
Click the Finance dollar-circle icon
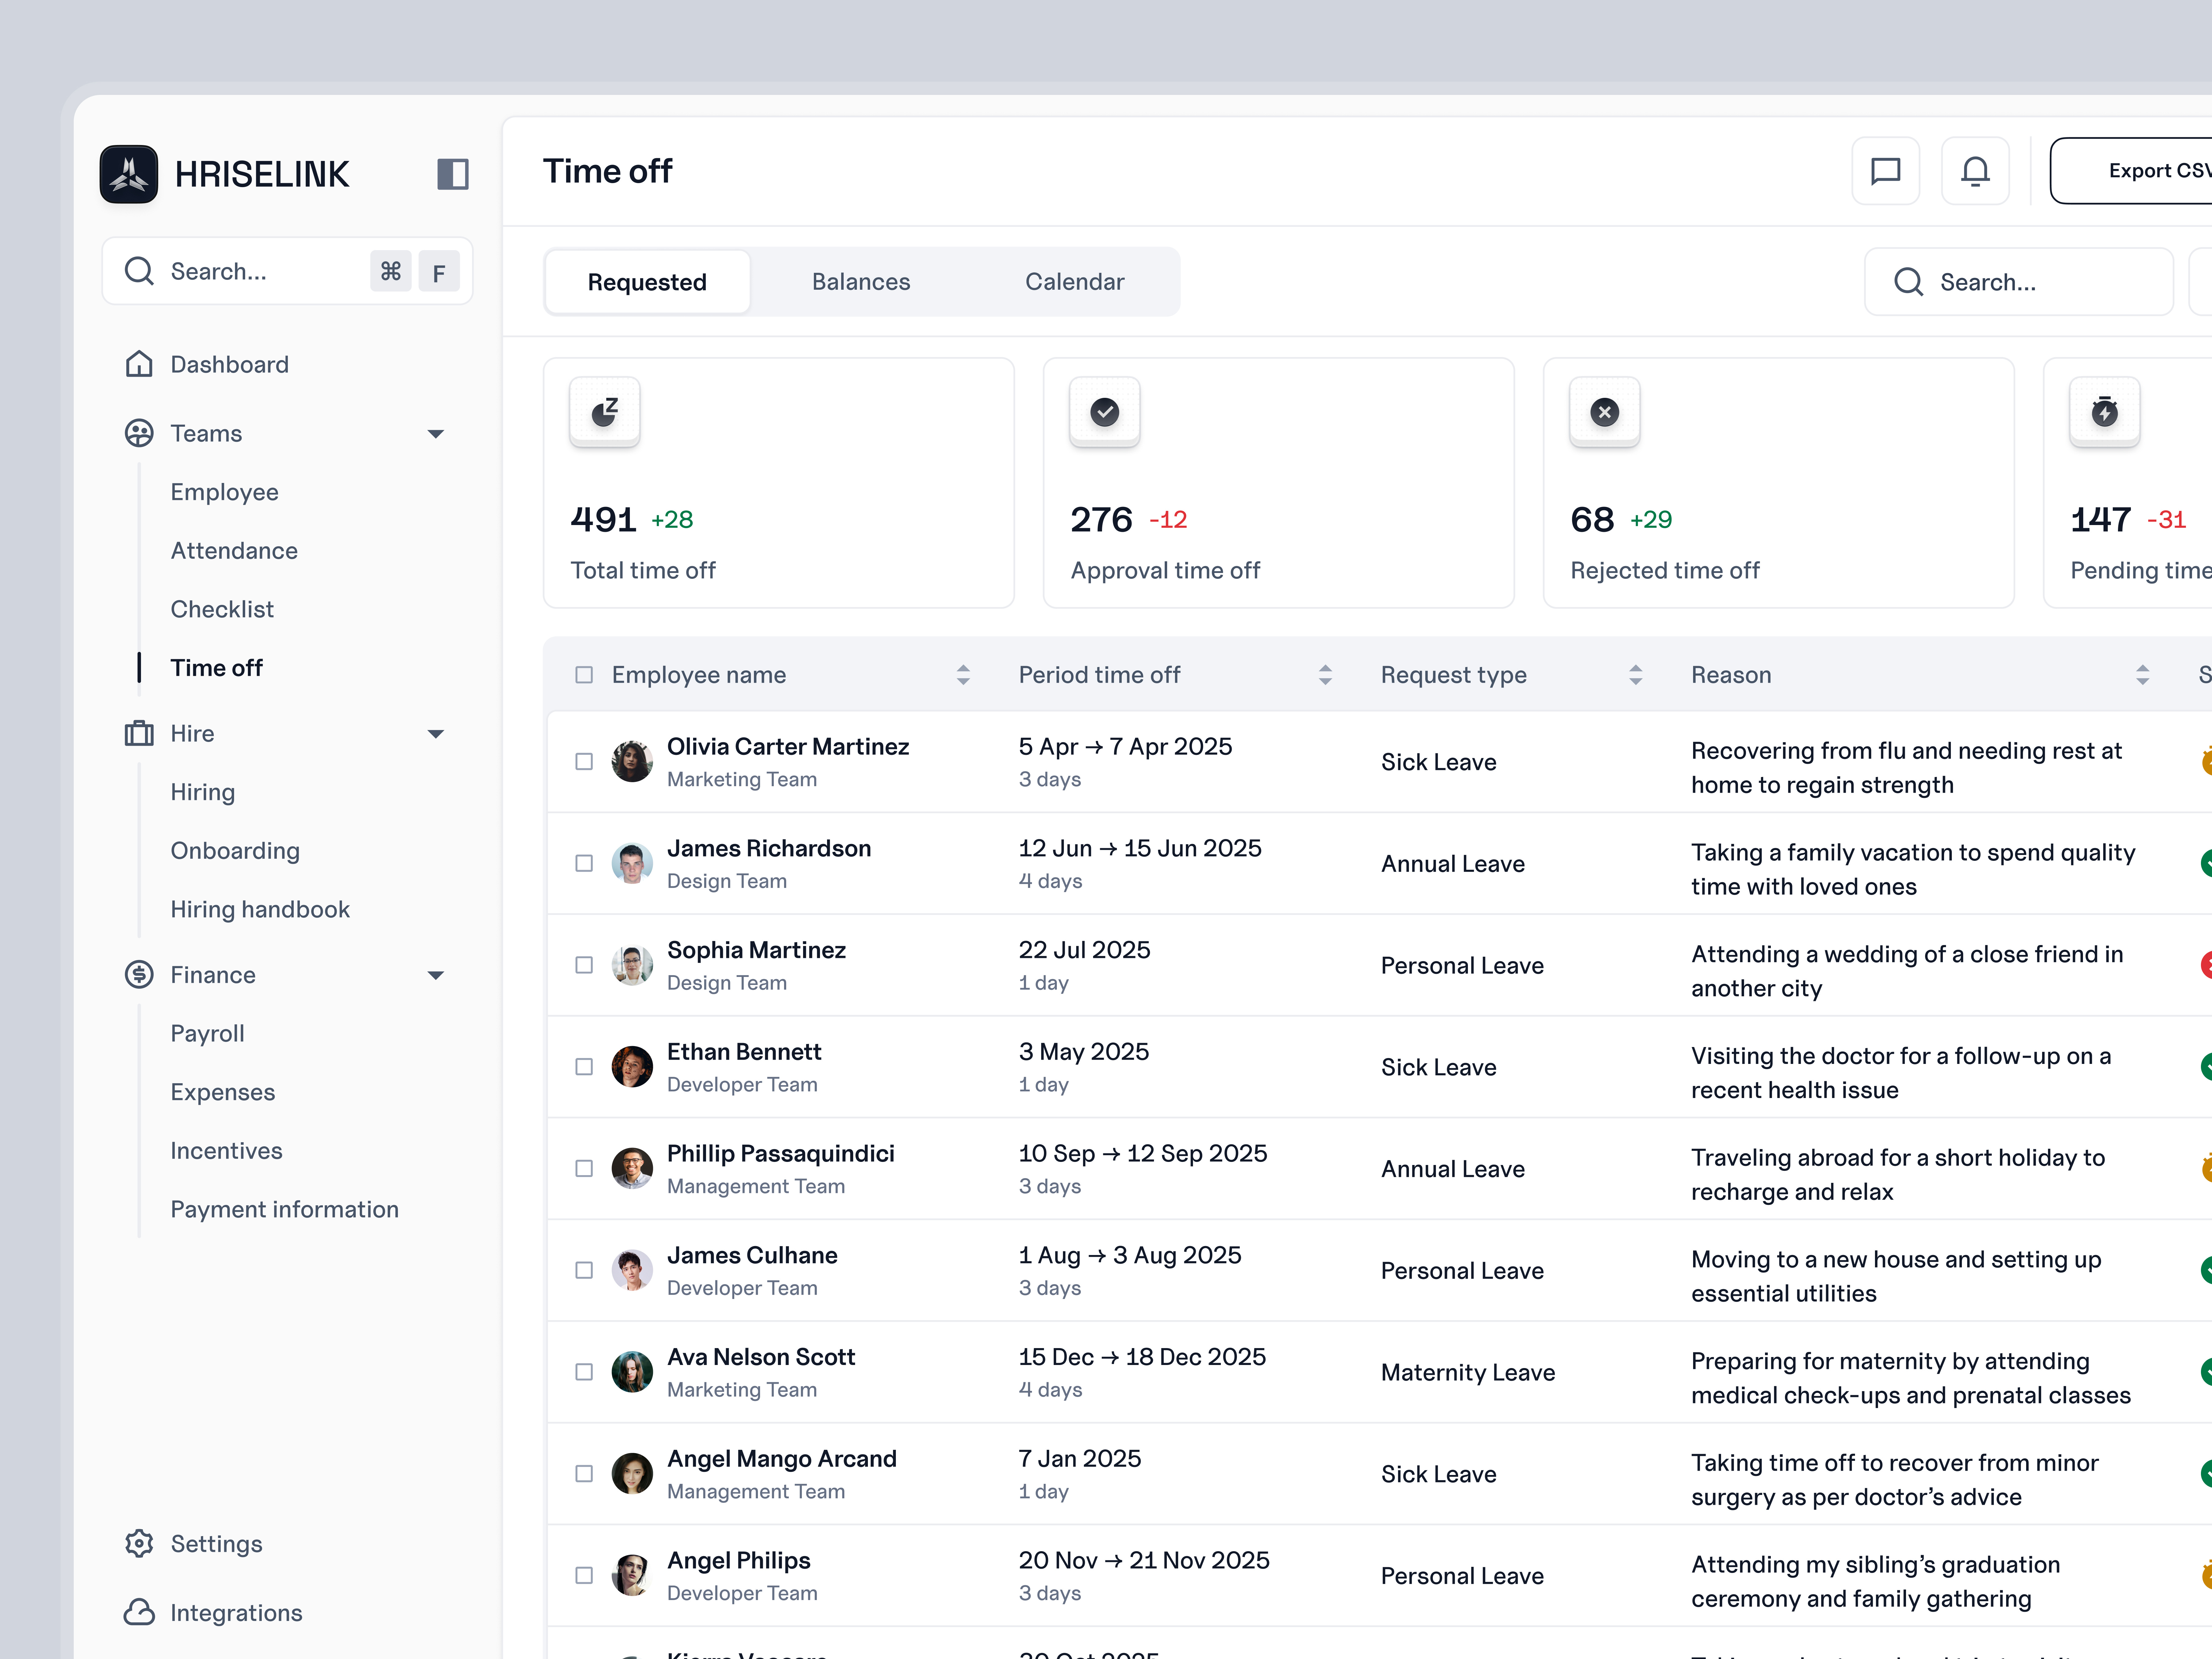click(x=139, y=974)
